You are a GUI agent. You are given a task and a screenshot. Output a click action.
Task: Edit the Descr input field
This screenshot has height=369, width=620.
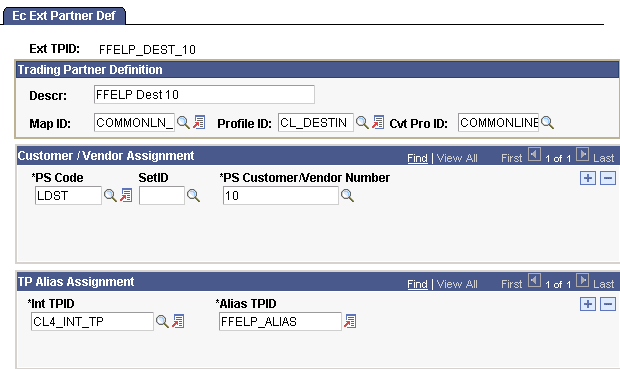point(204,95)
